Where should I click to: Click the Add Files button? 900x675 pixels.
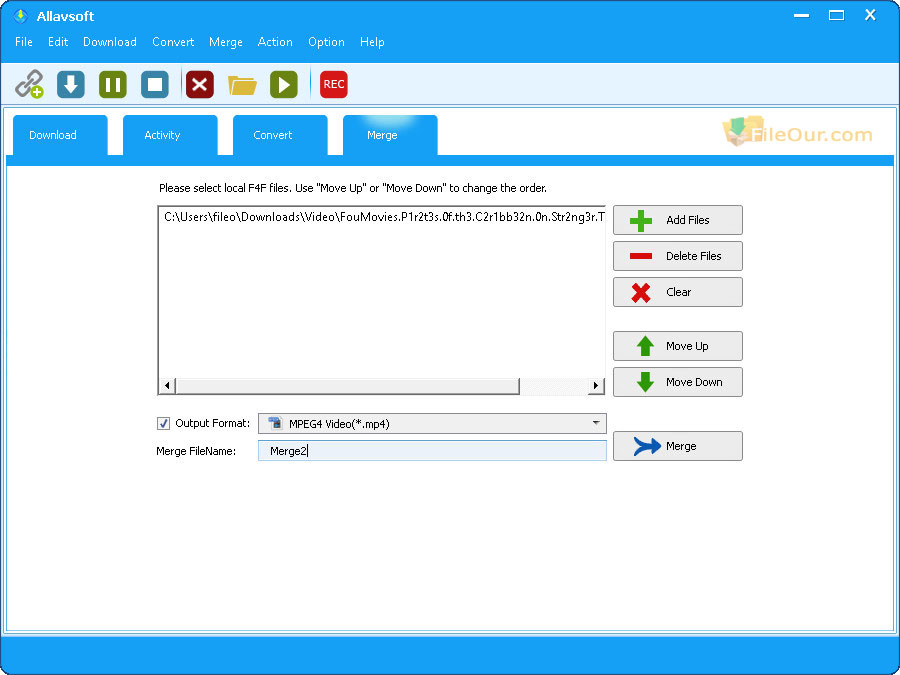678,220
